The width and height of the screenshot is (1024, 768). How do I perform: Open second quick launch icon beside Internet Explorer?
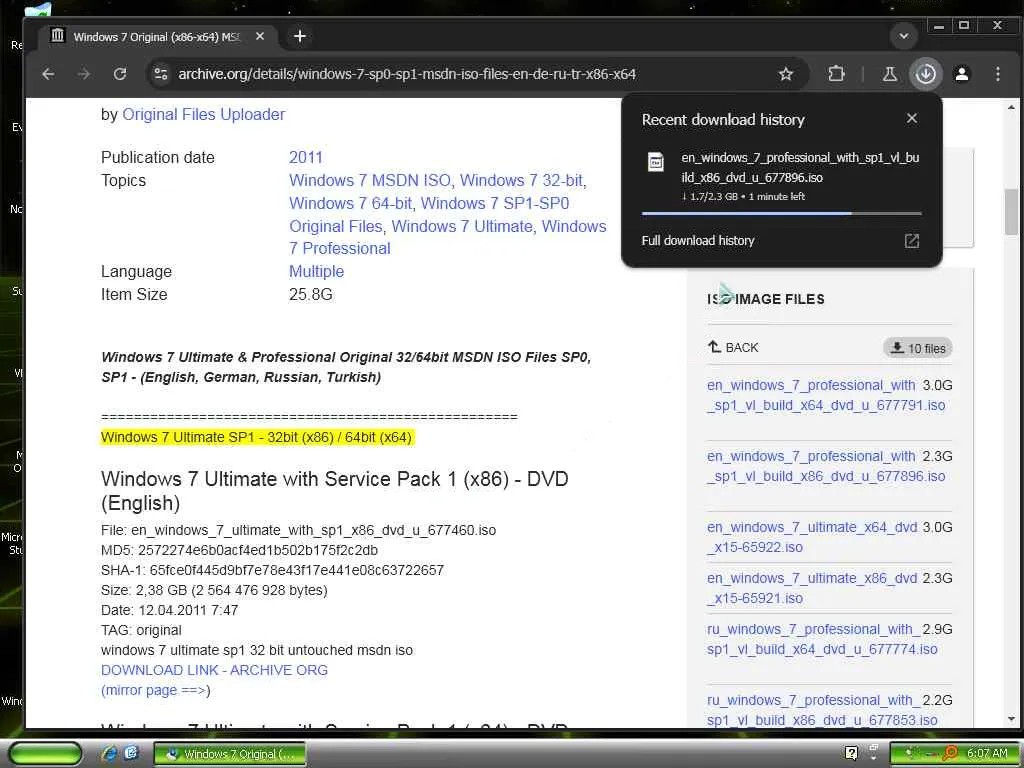tap(131, 754)
